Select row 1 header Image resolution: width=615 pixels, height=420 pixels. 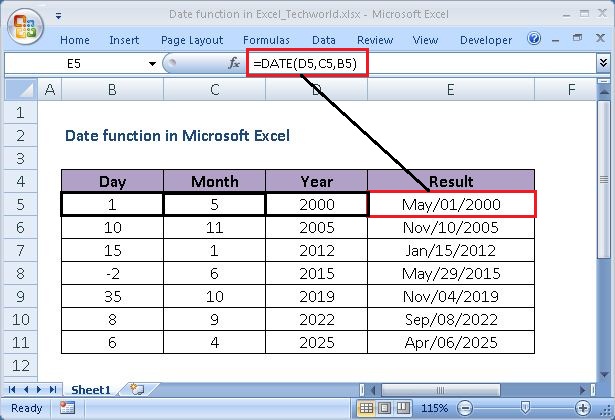pyautogui.click(x=21, y=113)
